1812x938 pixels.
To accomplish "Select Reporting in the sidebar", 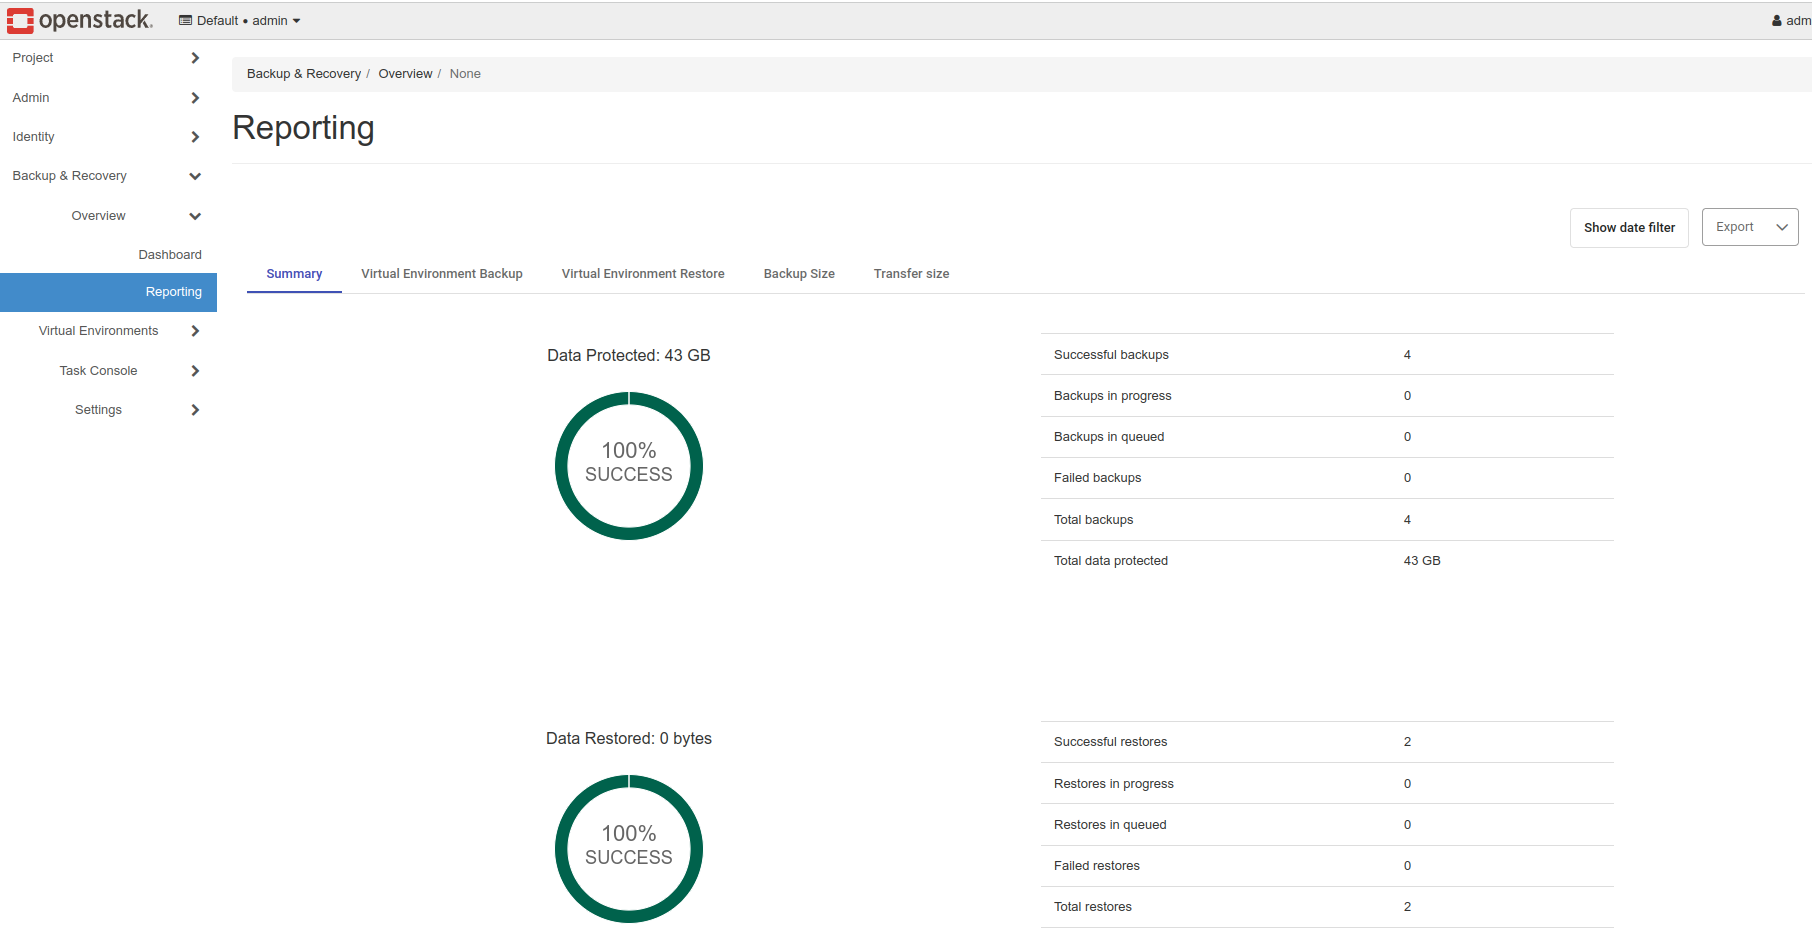I will [173, 292].
